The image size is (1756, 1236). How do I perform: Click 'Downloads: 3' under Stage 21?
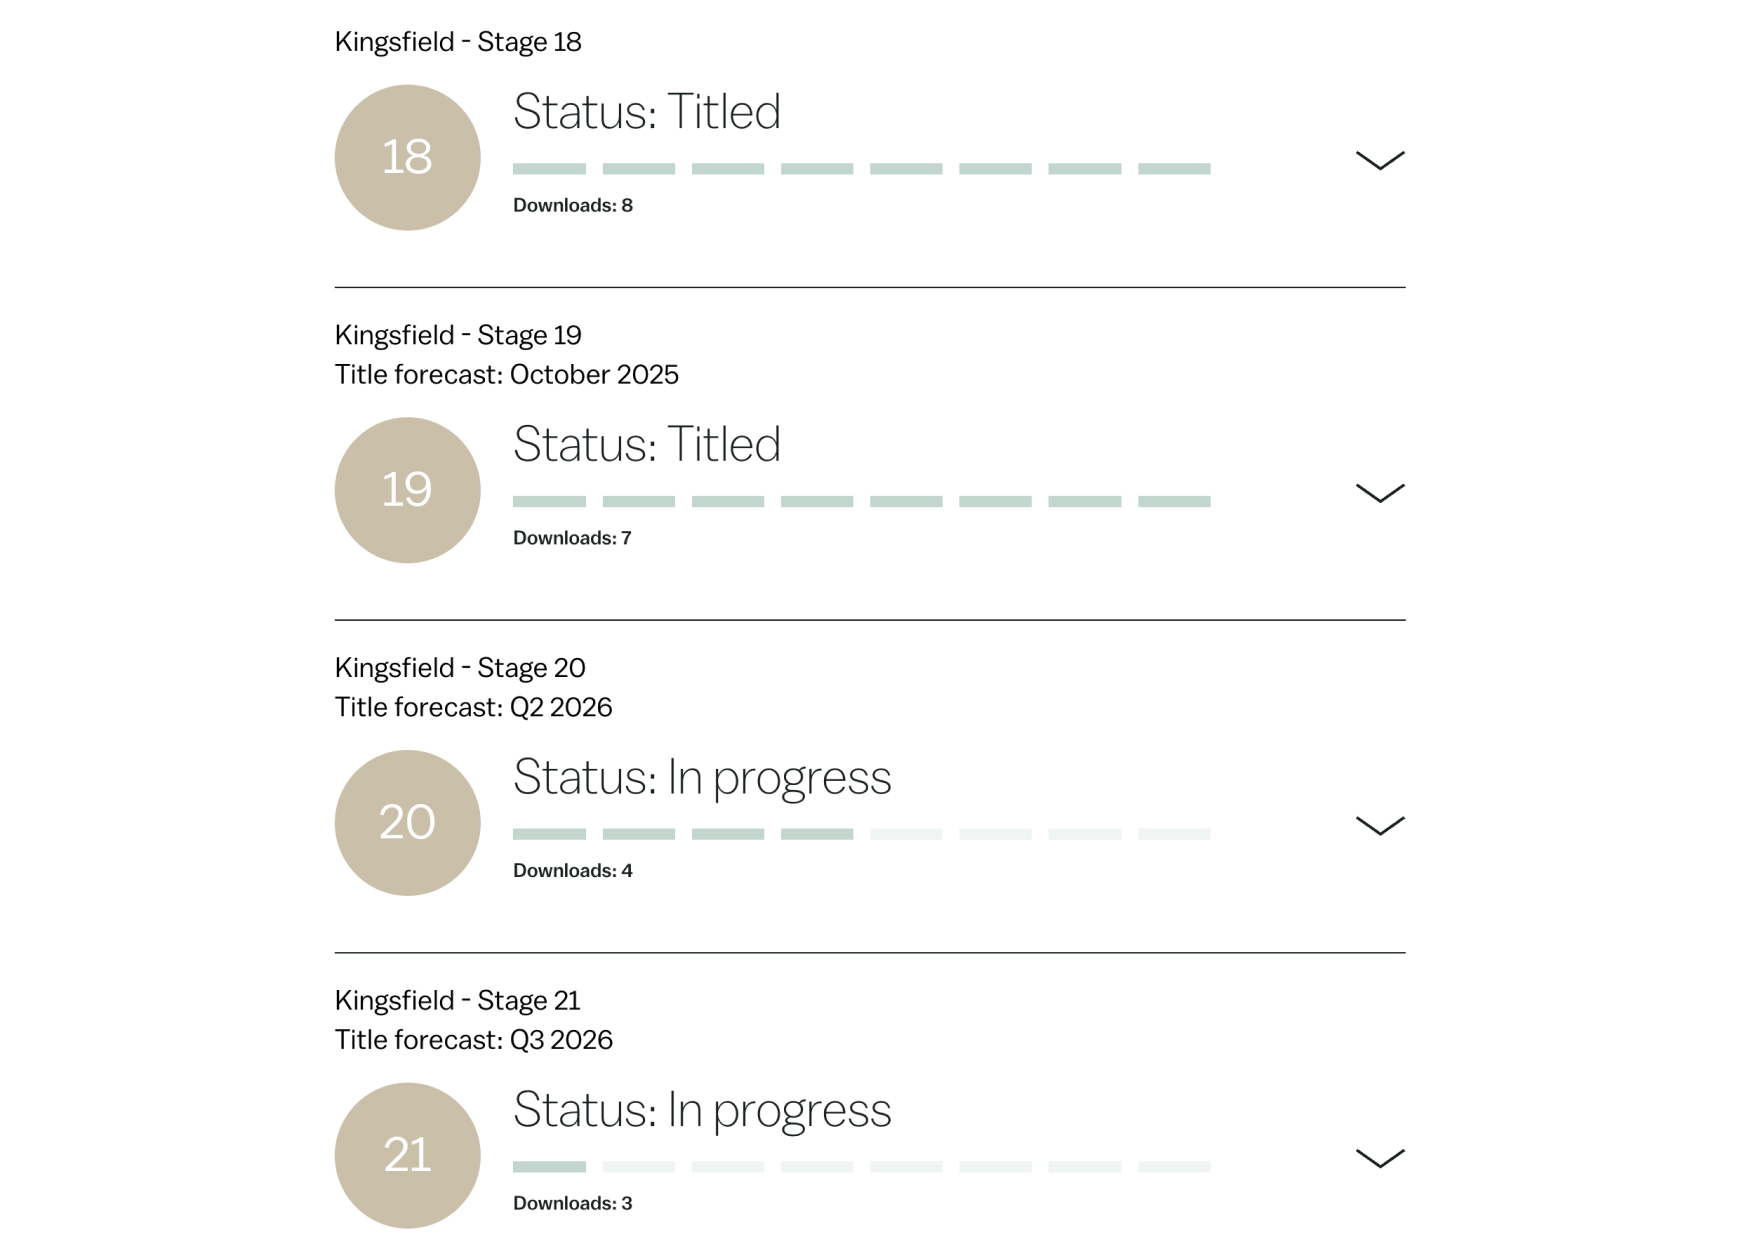[x=572, y=1203]
